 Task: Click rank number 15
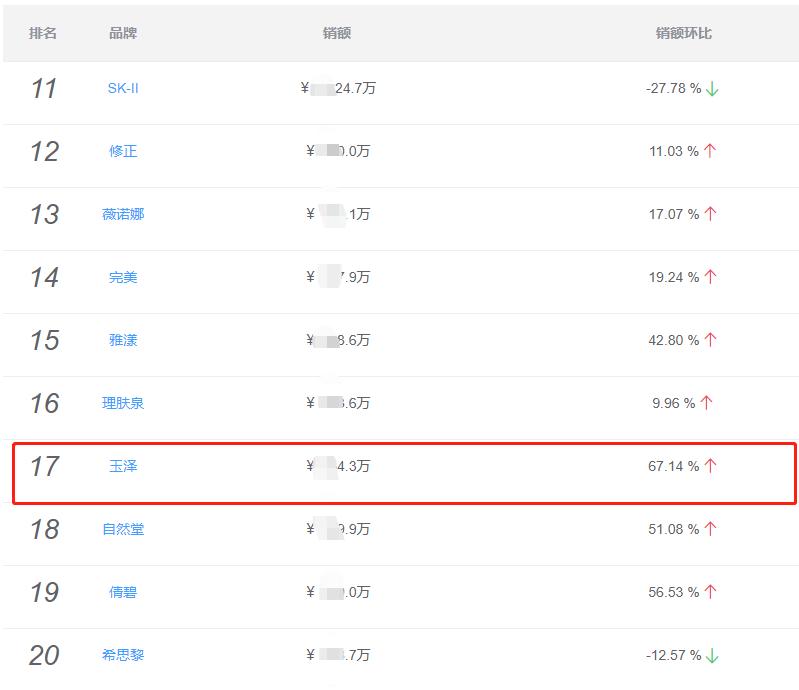pos(44,340)
